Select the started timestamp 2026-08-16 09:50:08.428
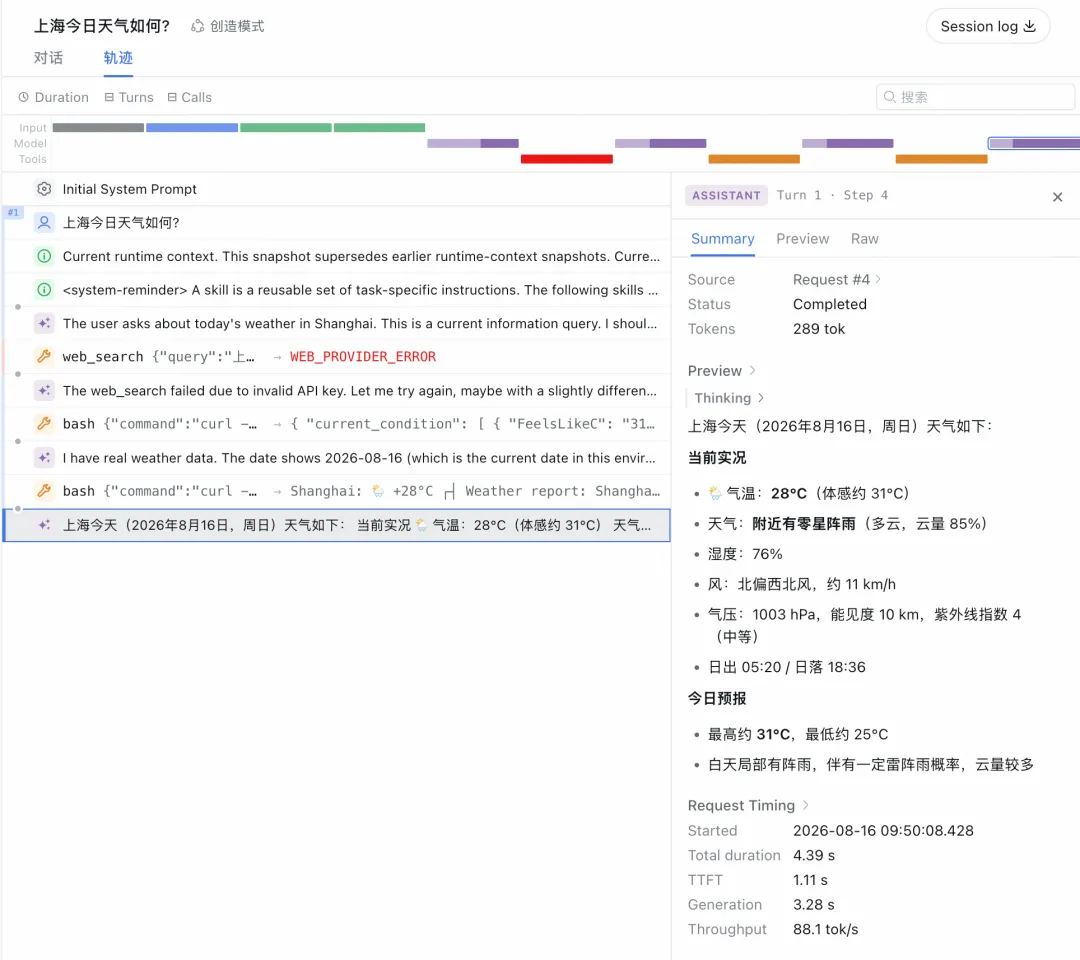The image size is (1080, 960). (x=883, y=831)
